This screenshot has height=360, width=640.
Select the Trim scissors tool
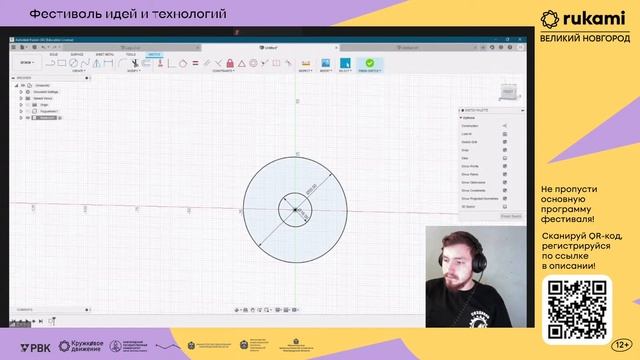[134, 63]
